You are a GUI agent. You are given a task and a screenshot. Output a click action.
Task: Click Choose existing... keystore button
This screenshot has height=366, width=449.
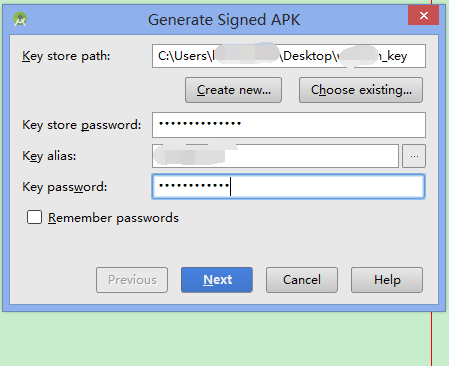pyautogui.click(x=361, y=90)
